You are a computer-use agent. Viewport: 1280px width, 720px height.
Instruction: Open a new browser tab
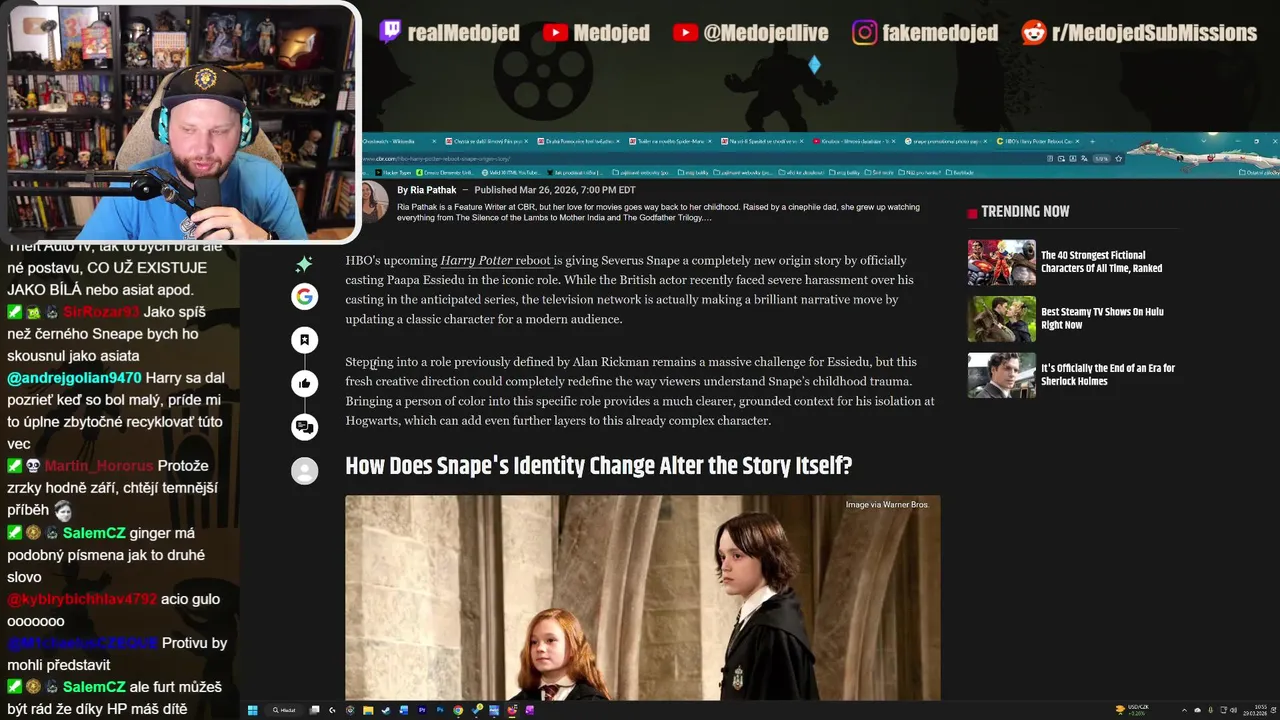[1092, 141]
